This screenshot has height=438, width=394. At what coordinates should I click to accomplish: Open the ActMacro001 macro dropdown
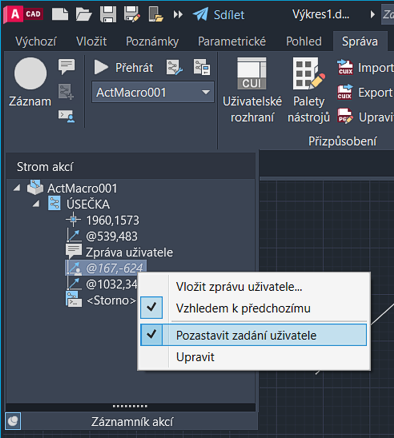[206, 92]
